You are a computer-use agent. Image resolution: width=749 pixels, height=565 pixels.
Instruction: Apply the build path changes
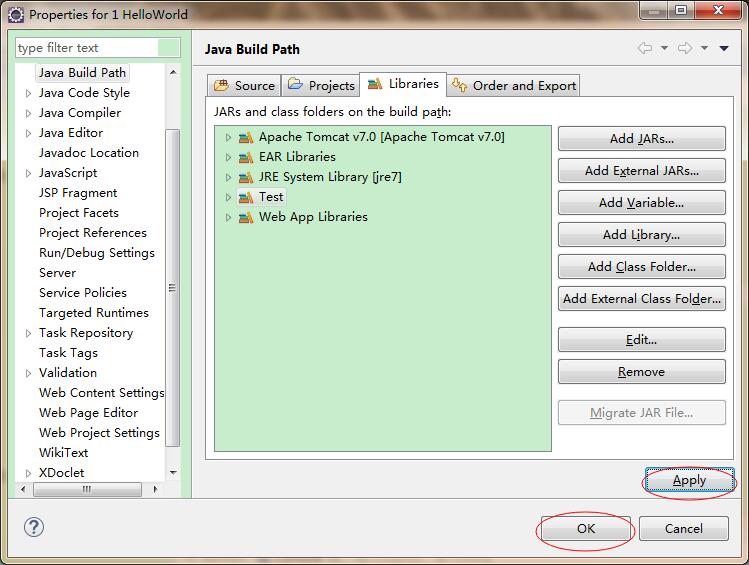coord(689,480)
